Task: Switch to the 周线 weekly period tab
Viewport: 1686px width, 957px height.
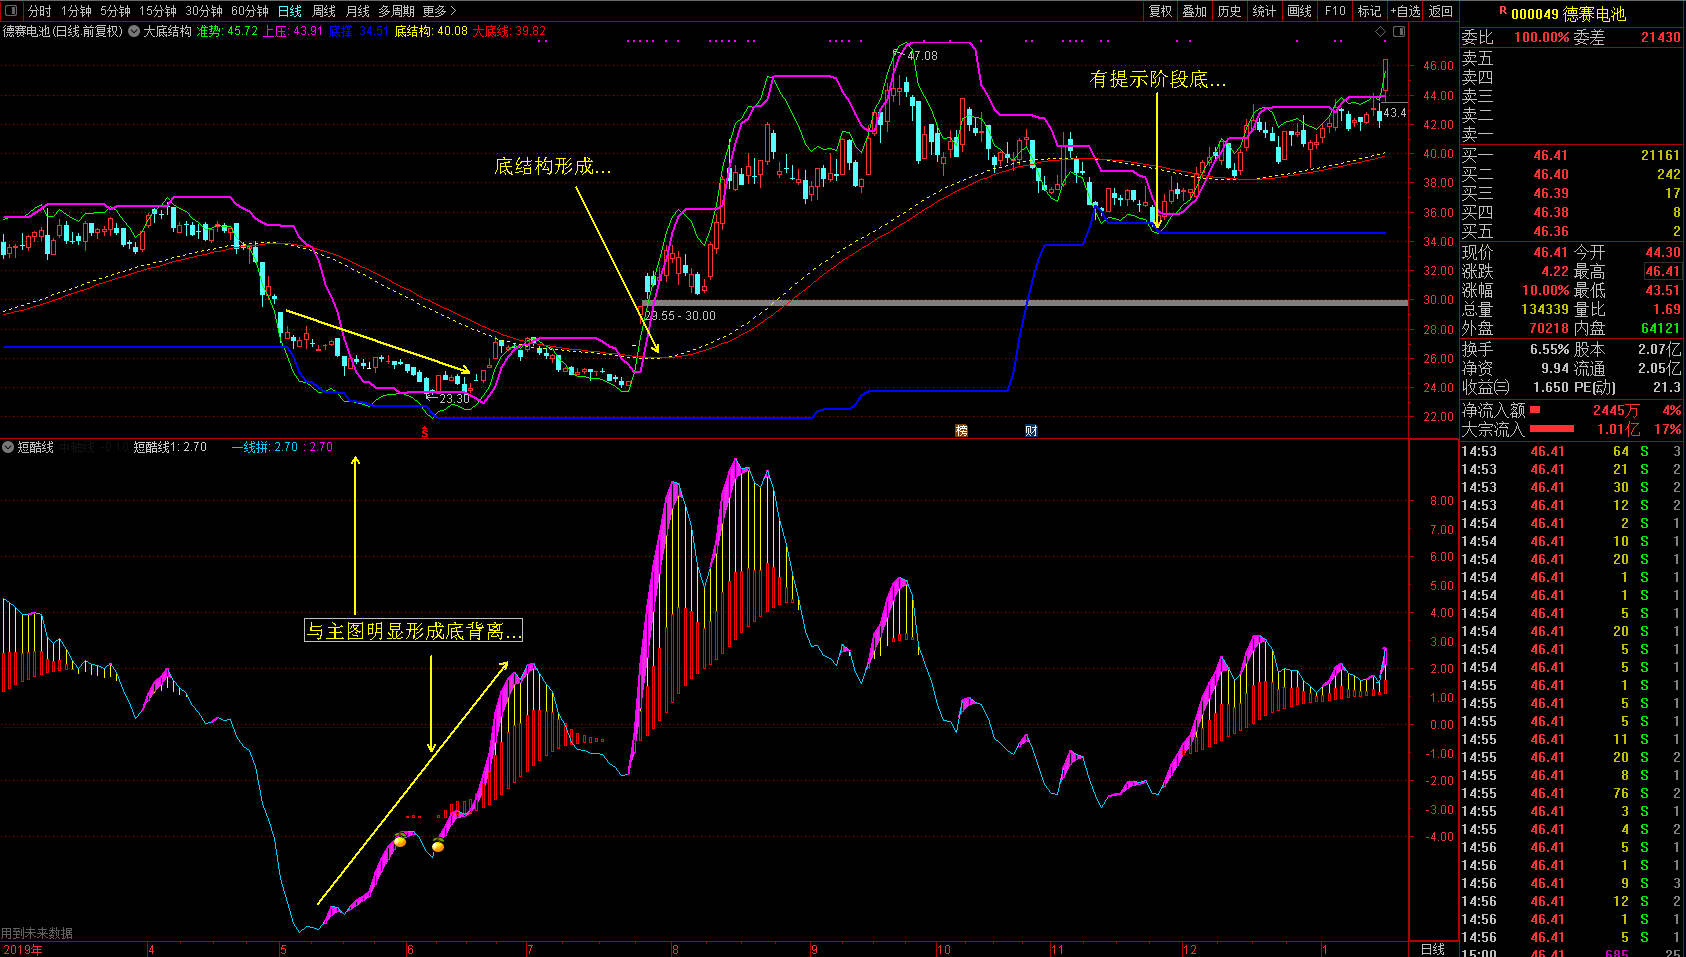Action: coord(324,11)
